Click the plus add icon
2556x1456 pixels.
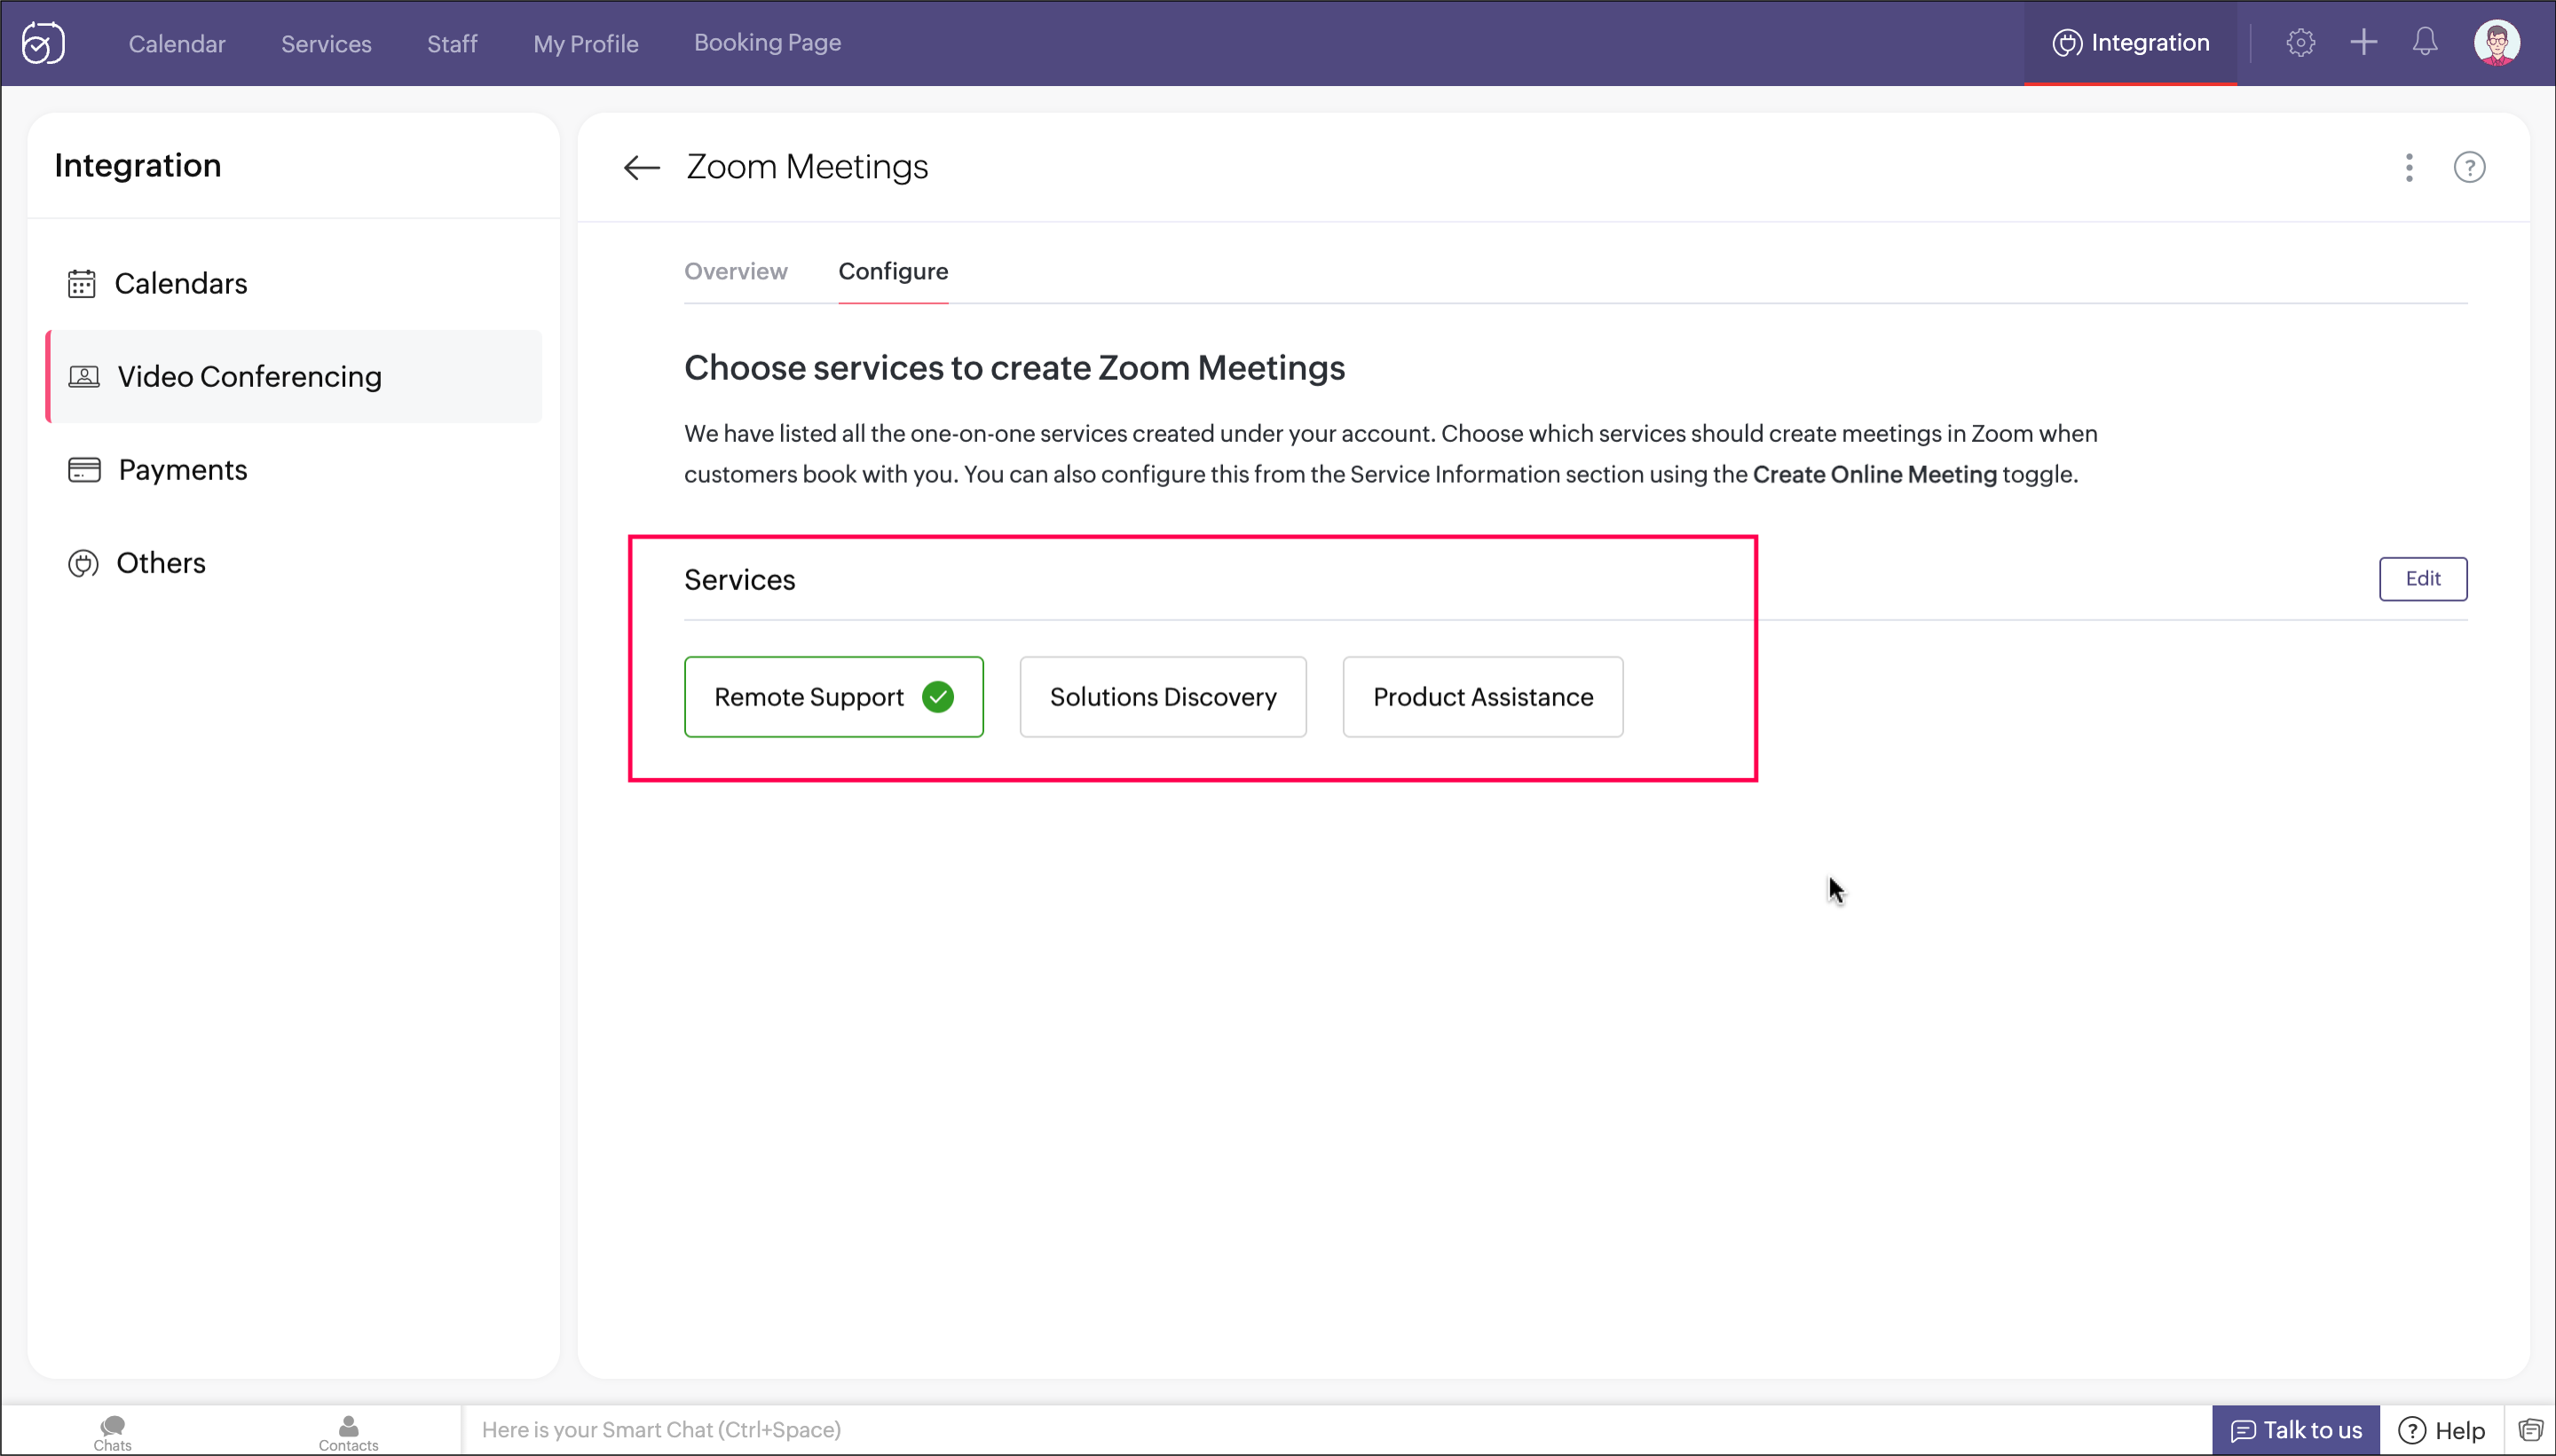point(2364,42)
